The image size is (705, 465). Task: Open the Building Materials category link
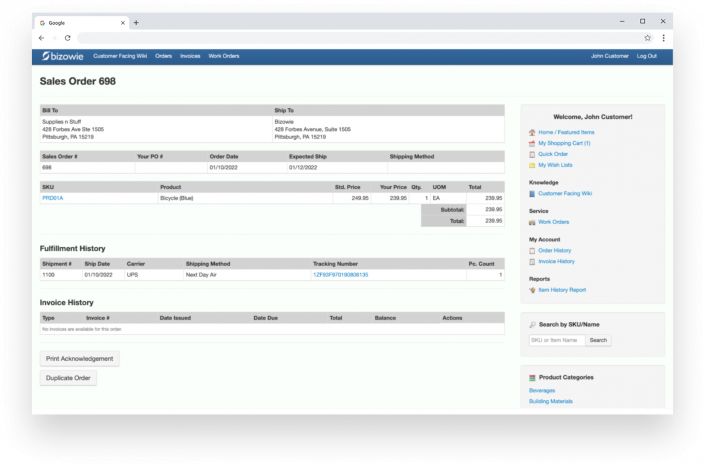tap(551, 401)
